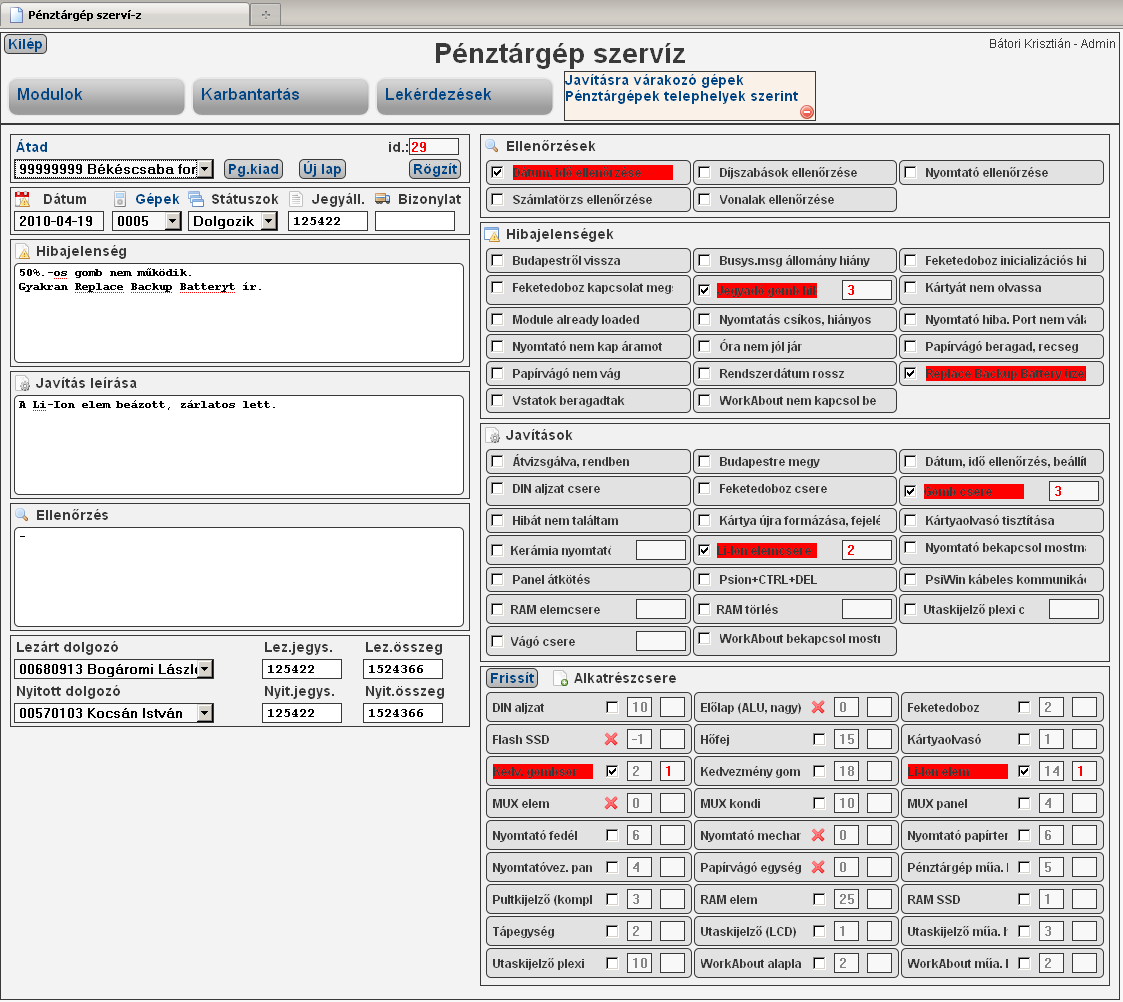Open Lezárt dolgozó Bogáromi László dropdown

206,670
